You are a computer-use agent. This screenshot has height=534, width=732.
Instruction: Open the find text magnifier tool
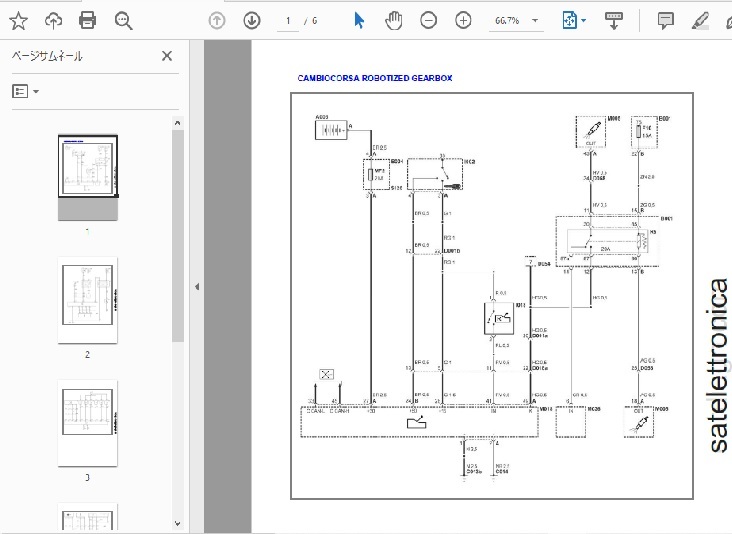tap(123, 21)
